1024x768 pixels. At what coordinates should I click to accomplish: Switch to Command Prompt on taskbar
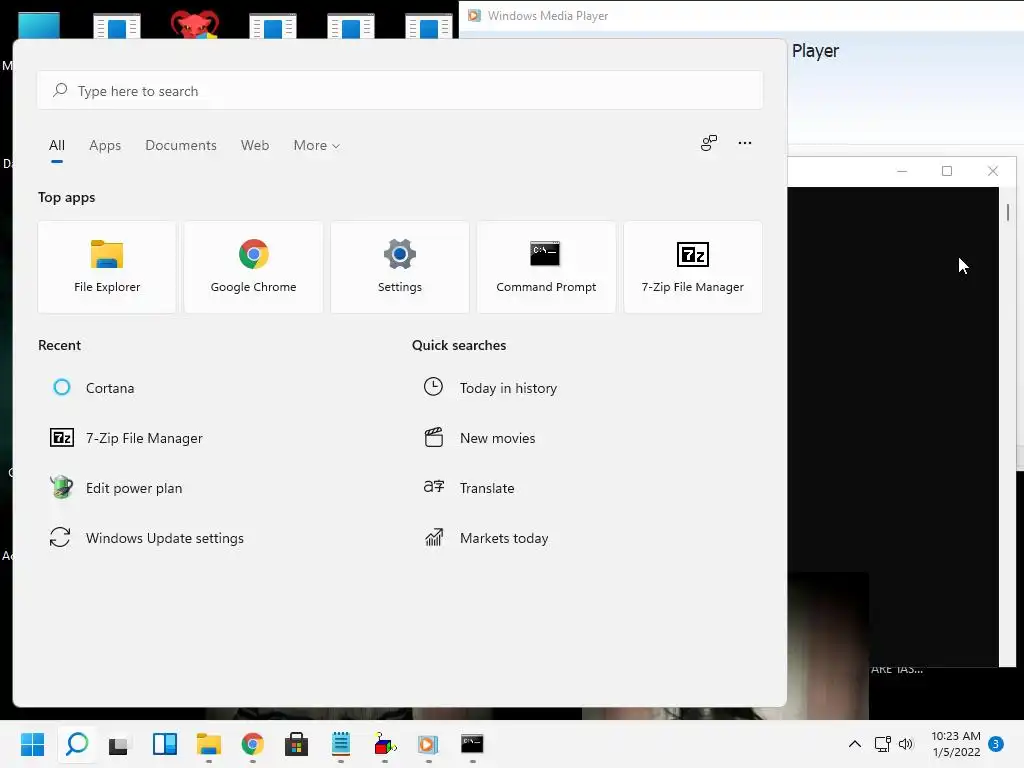tap(472, 744)
